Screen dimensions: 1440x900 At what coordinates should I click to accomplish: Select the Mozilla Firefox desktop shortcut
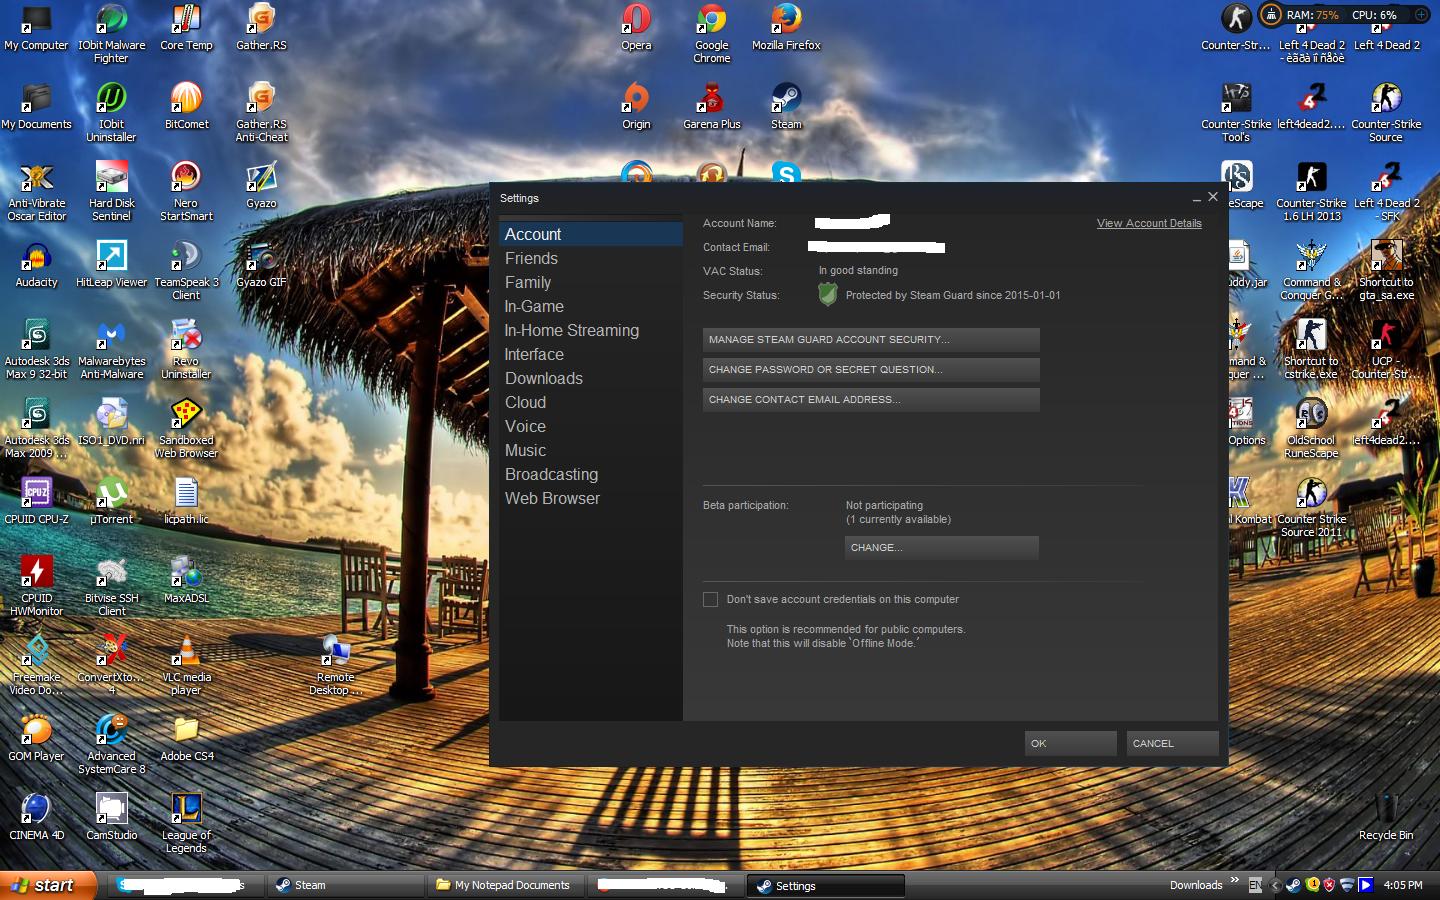pyautogui.click(x=786, y=29)
